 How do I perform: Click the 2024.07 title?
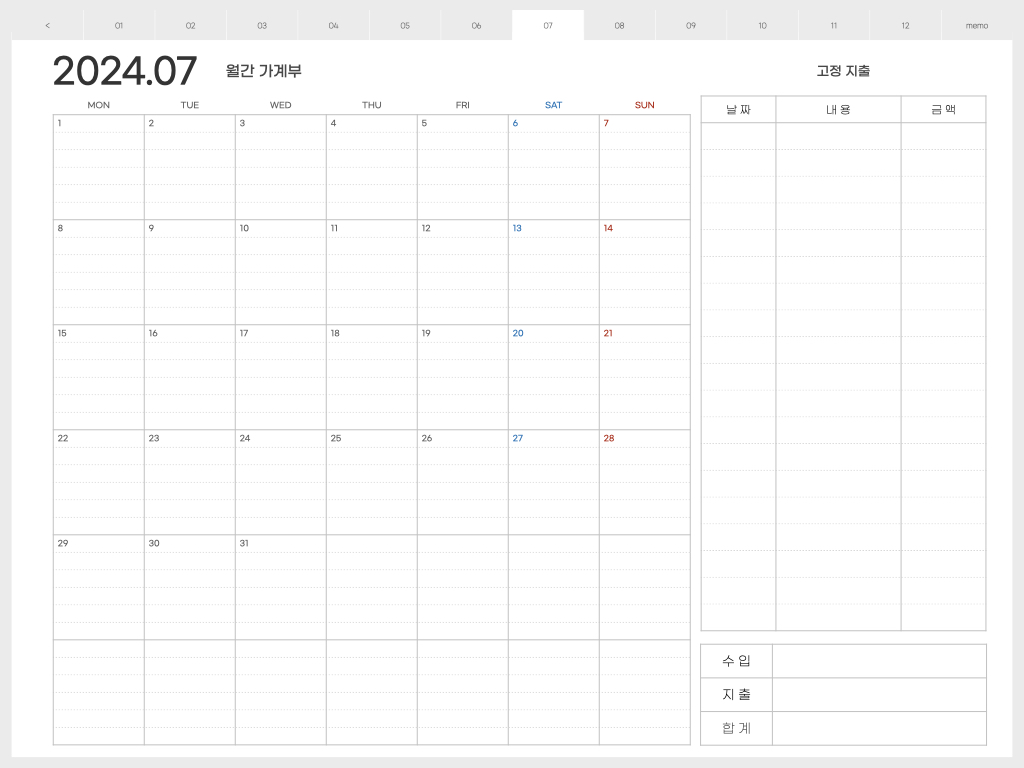tap(125, 71)
